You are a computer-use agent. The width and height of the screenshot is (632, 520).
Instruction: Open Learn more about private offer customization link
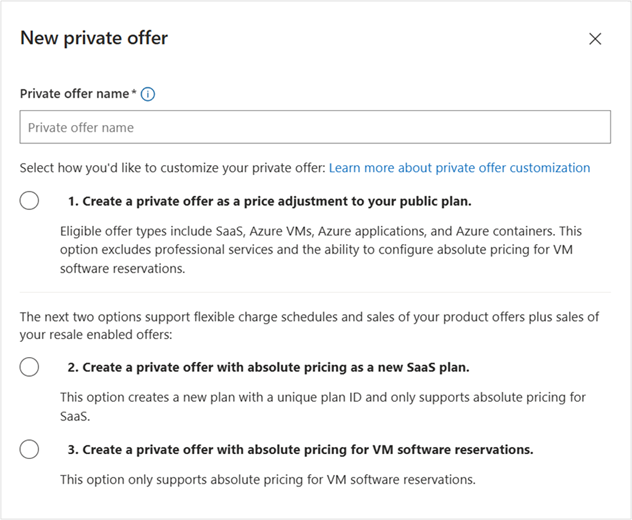[x=459, y=168]
